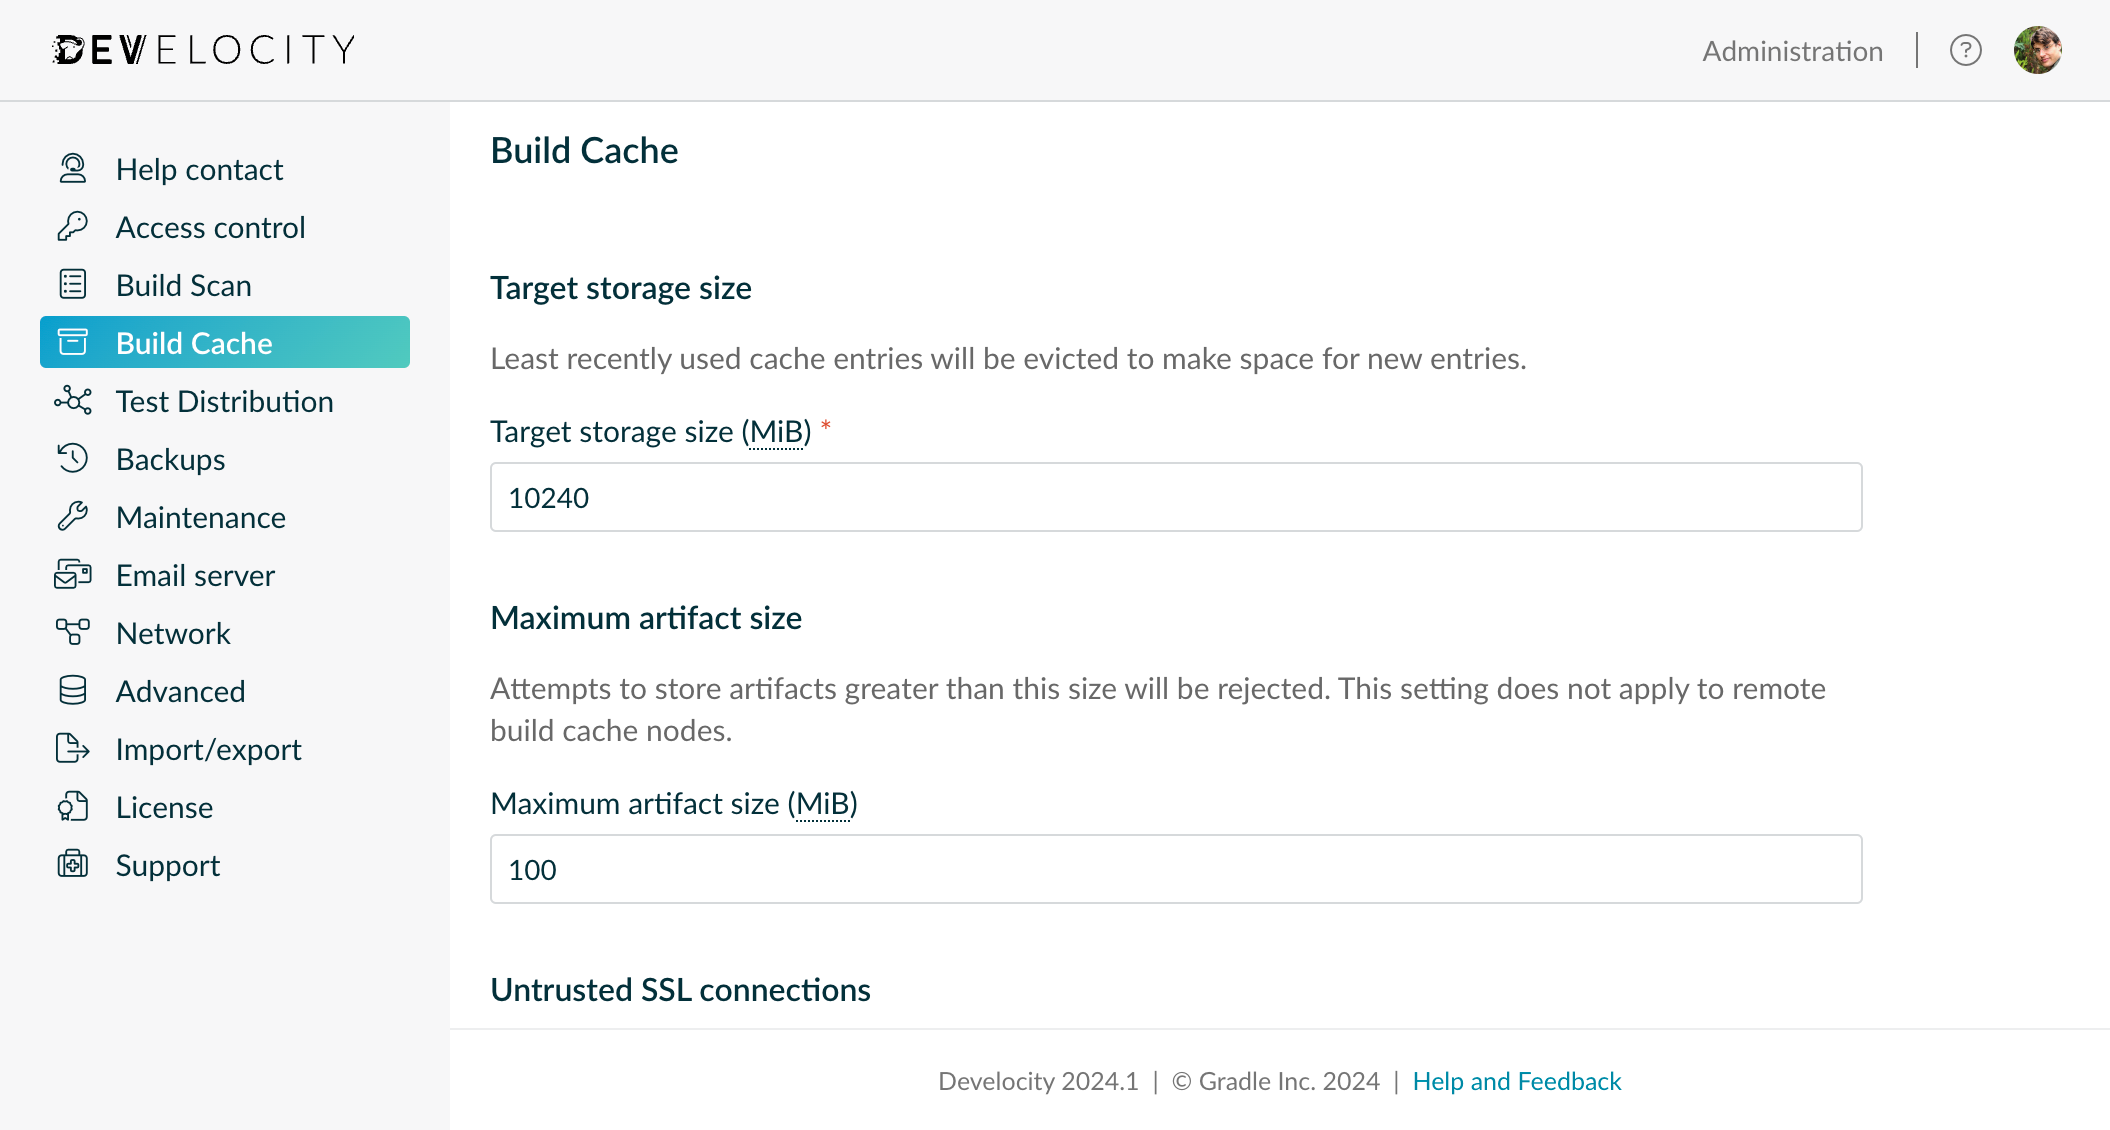The image size is (2110, 1130).
Task: Go home via Develocity logo
Action: pos(204,50)
